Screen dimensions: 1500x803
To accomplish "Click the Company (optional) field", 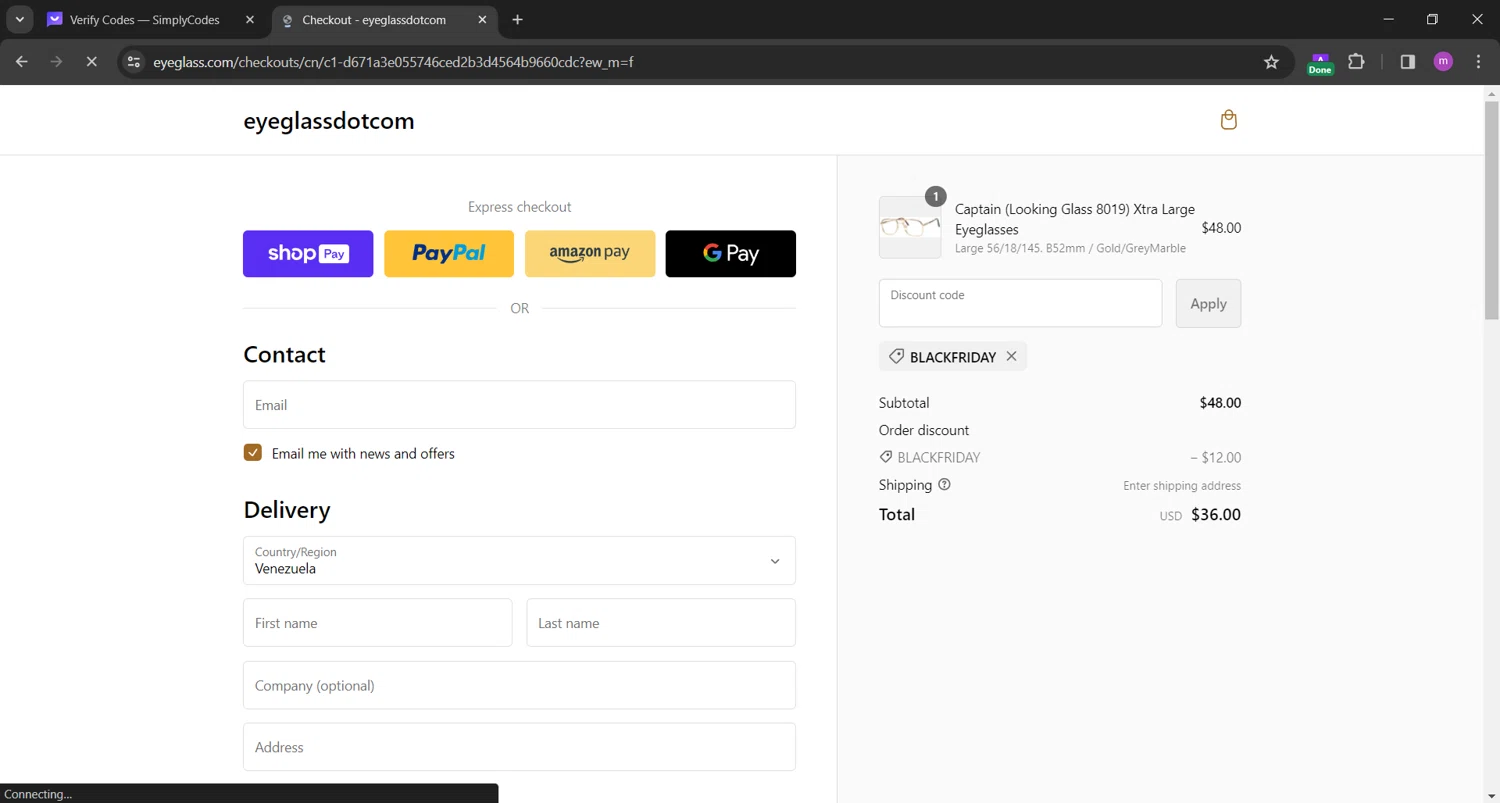I will tap(519, 685).
